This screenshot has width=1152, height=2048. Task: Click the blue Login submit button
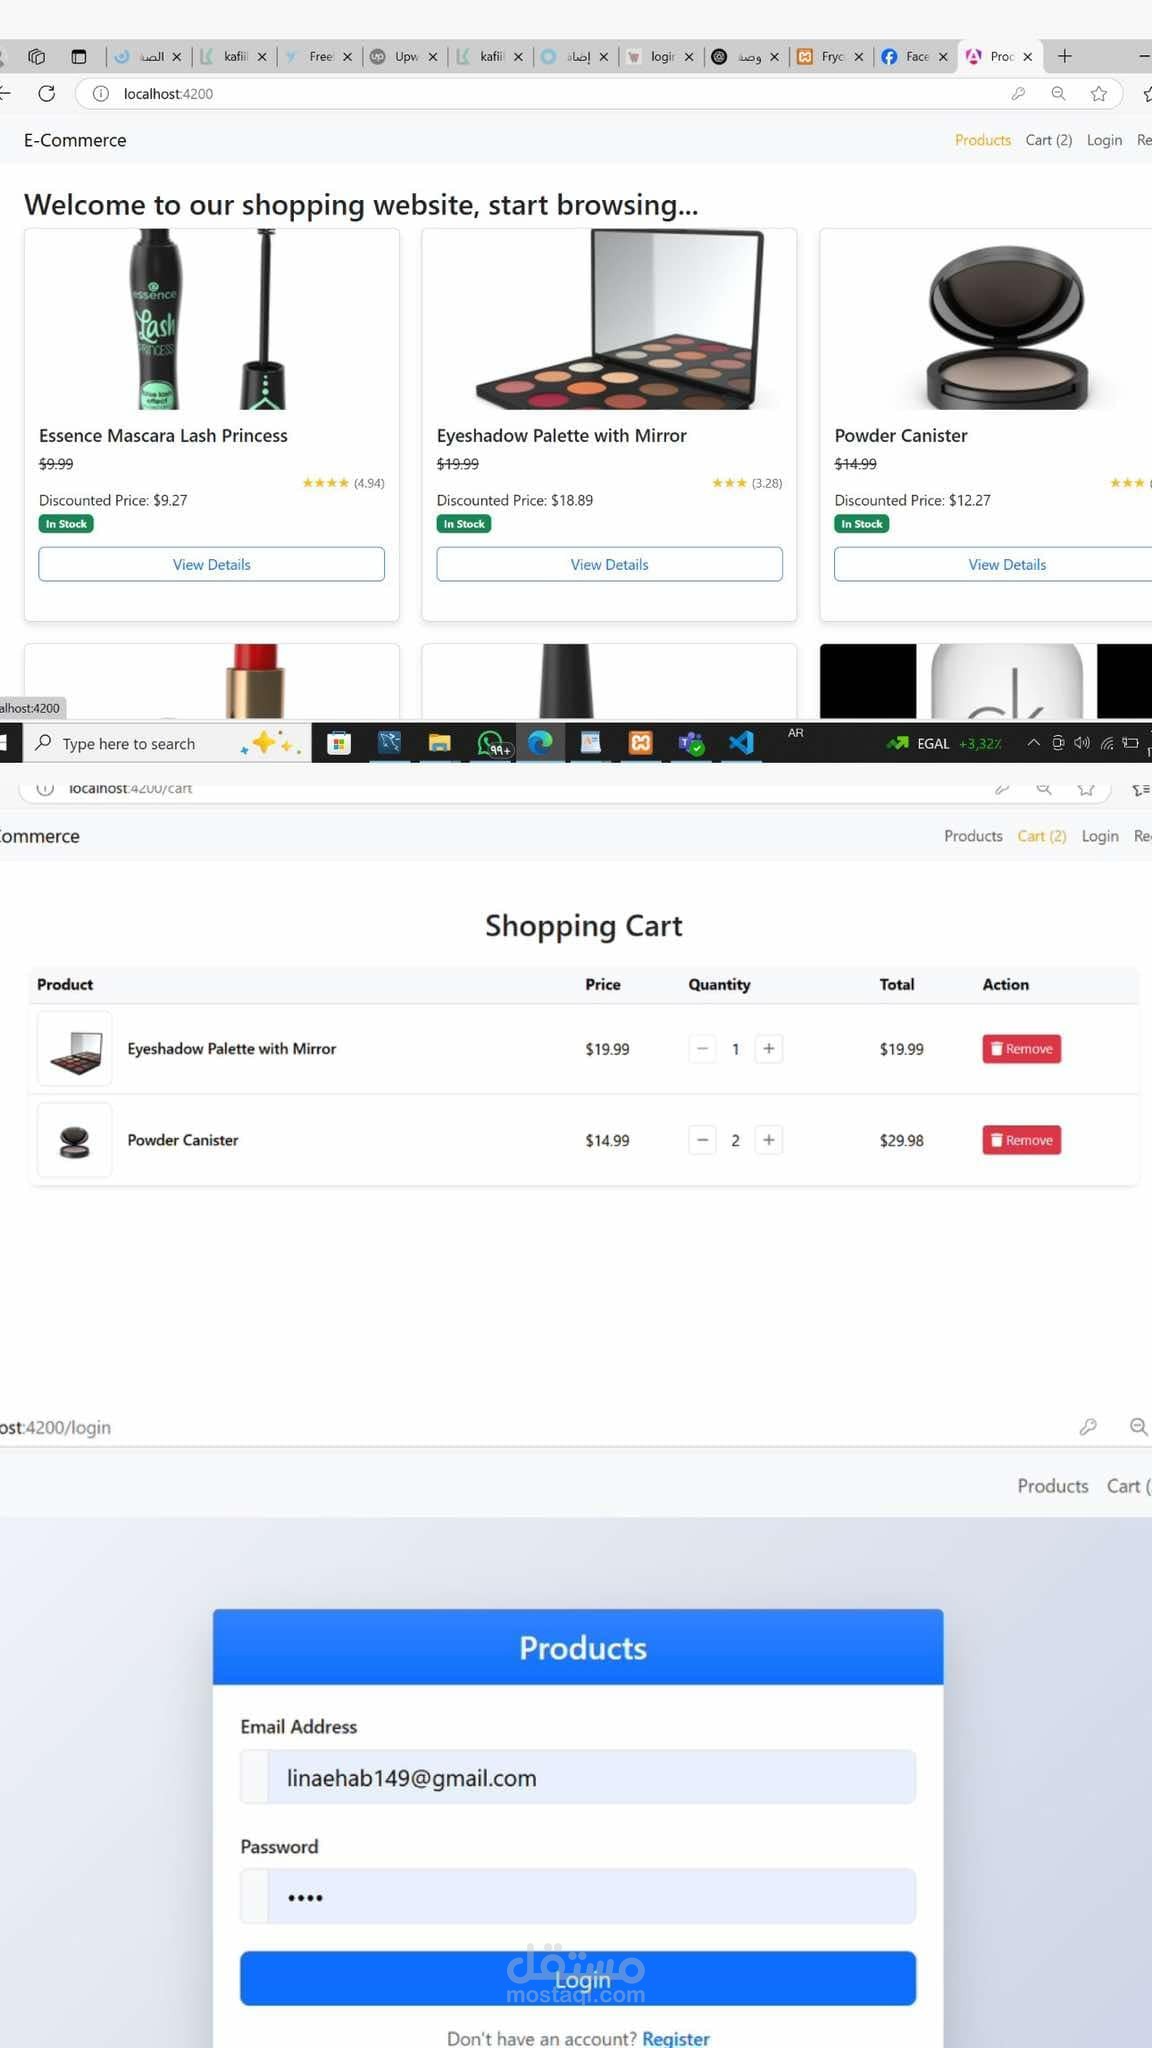coord(578,1978)
